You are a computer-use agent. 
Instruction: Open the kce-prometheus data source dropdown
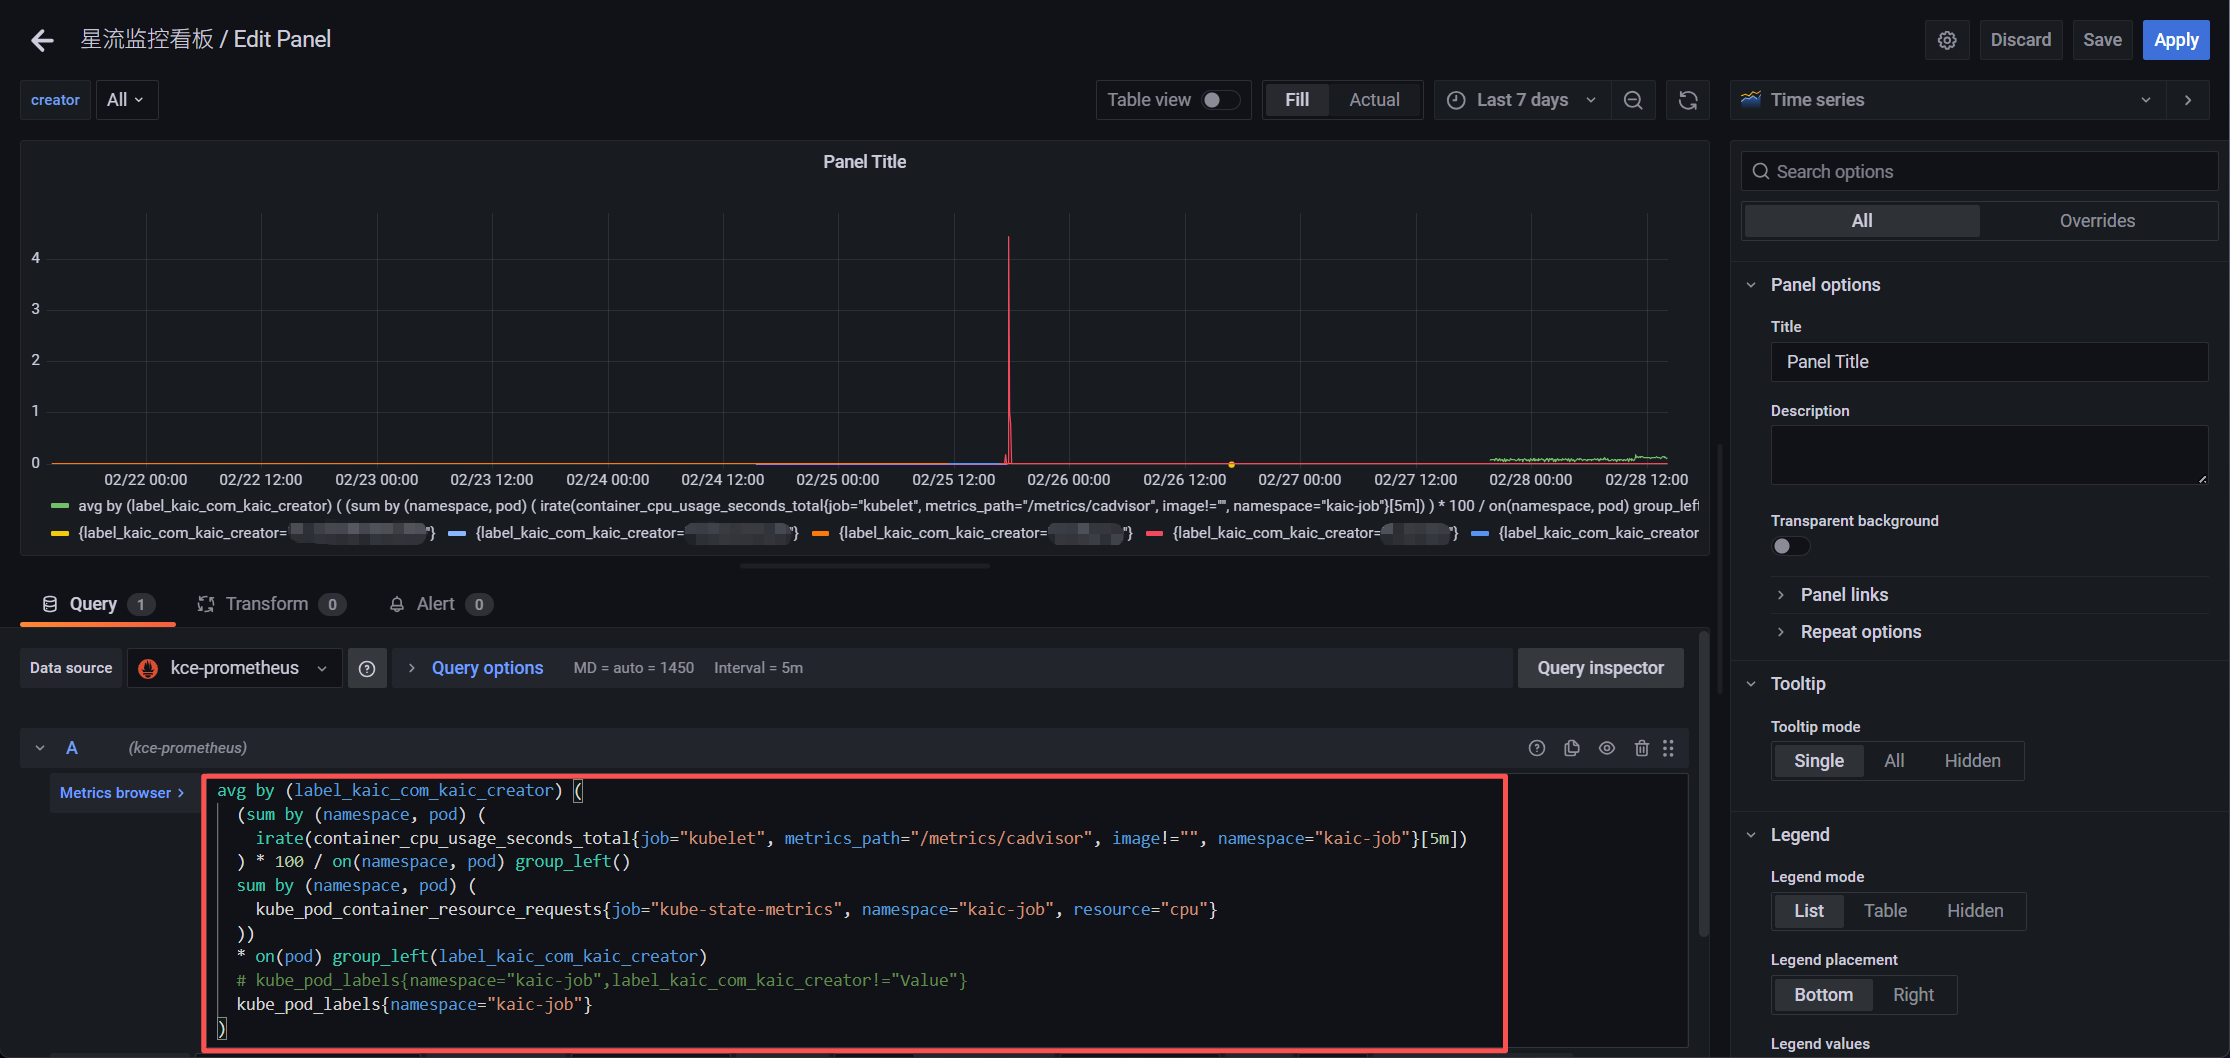coord(234,668)
